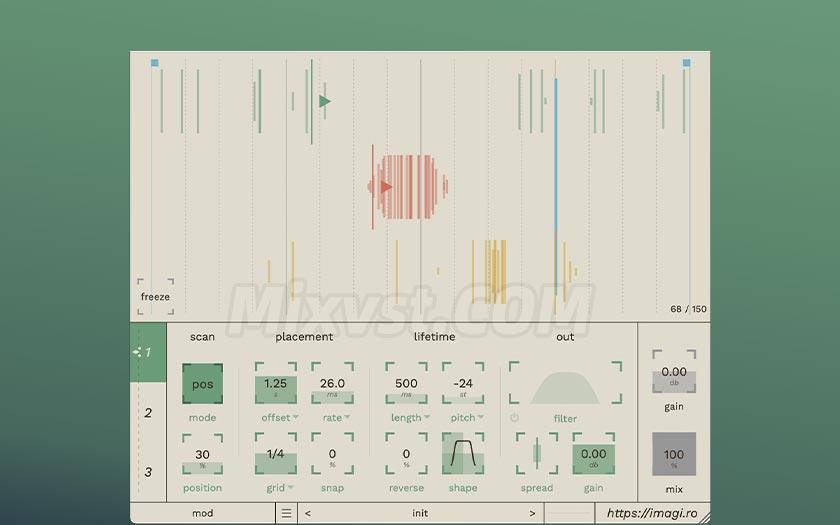Toggle the pos scan mode button
This screenshot has height=525, width=840.
[x=202, y=384]
